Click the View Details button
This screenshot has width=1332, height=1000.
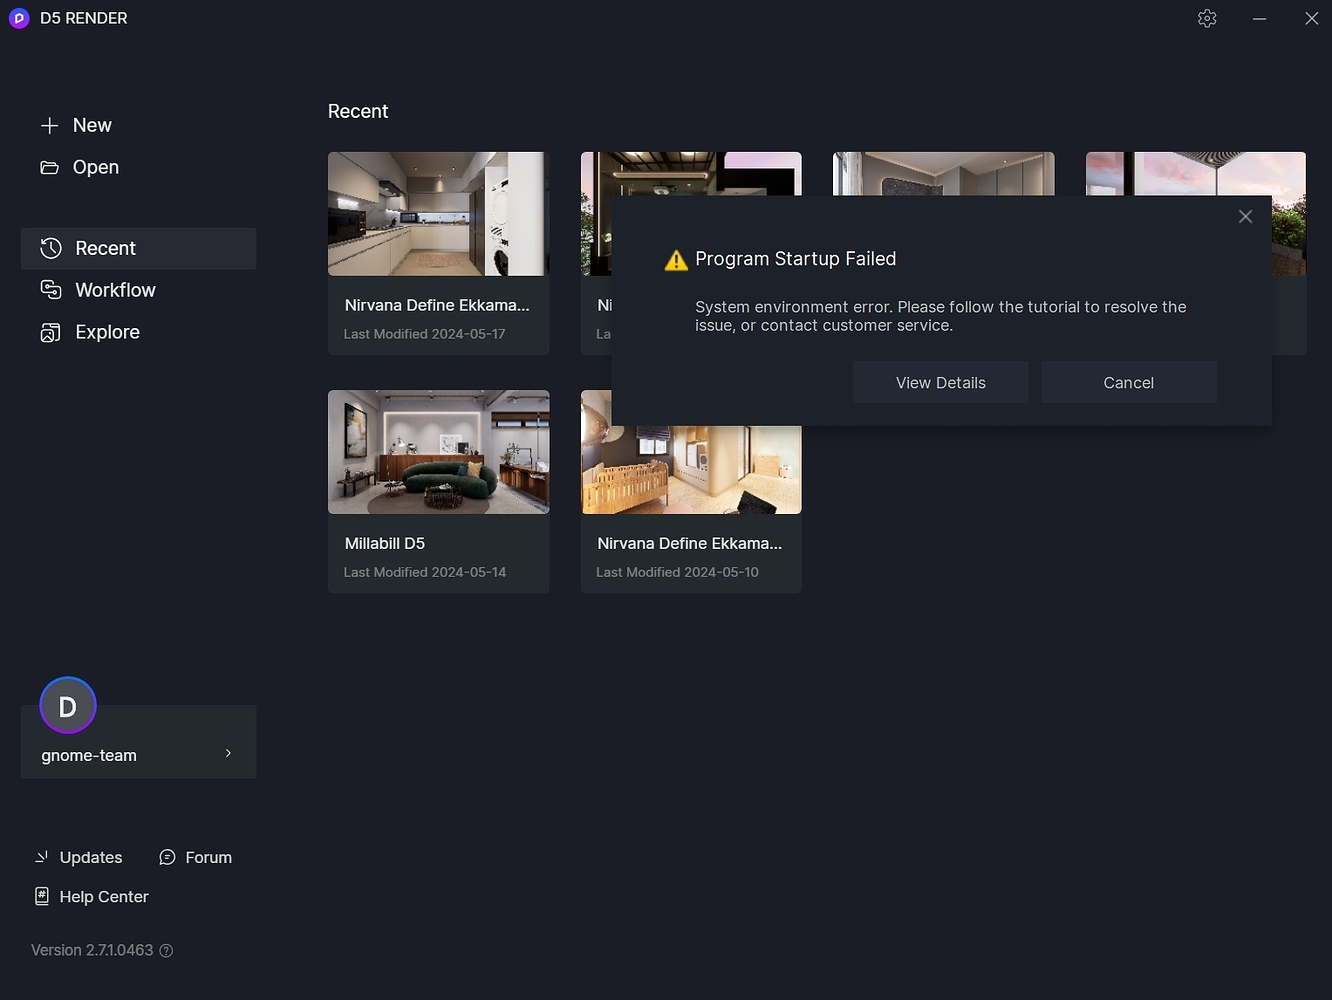pyautogui.click(x=940, y=383)
